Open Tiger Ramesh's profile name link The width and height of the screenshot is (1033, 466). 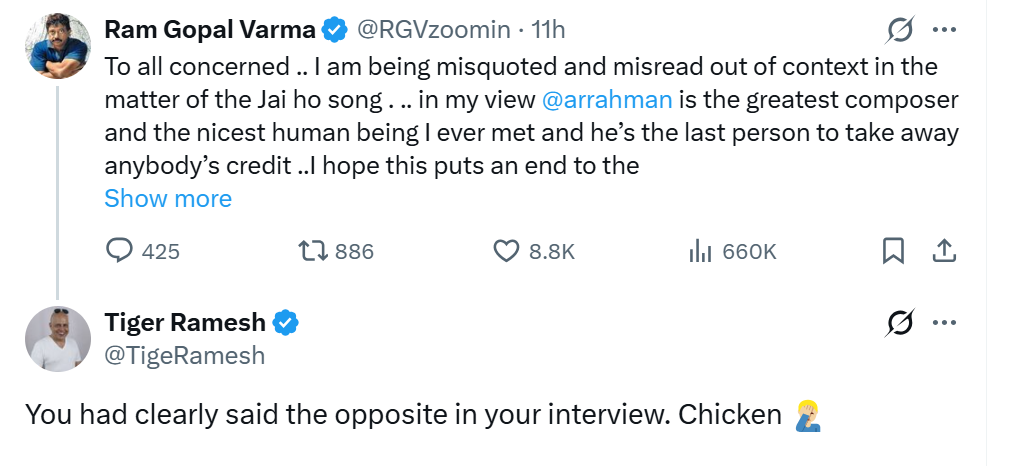pyautogui.click(x=185, y=323)
